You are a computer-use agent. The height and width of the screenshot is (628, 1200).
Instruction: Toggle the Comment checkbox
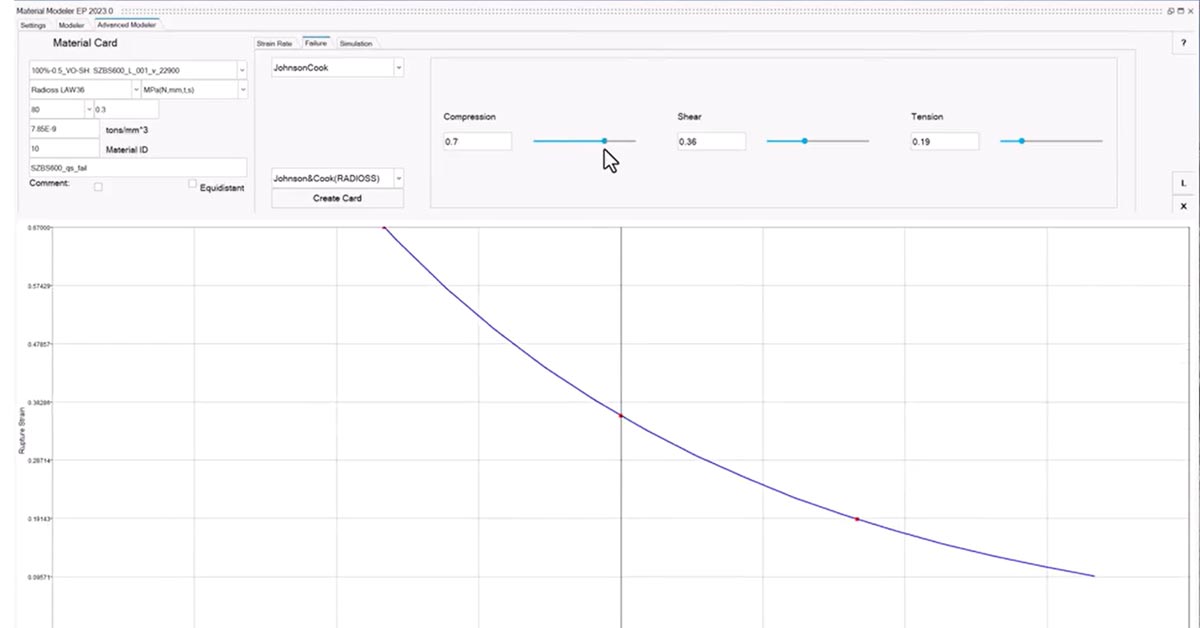coord(98,186)
